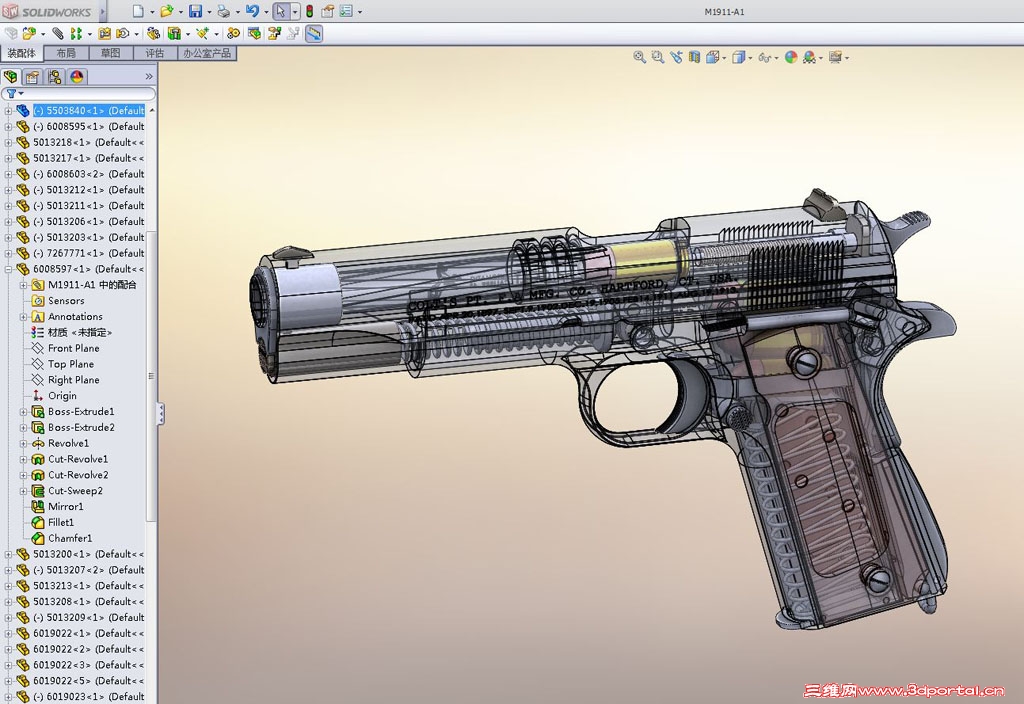Viewport: 1024px width, 704px height.
Task: Click the Insert Components icon
Action: [x=29, y=33]
